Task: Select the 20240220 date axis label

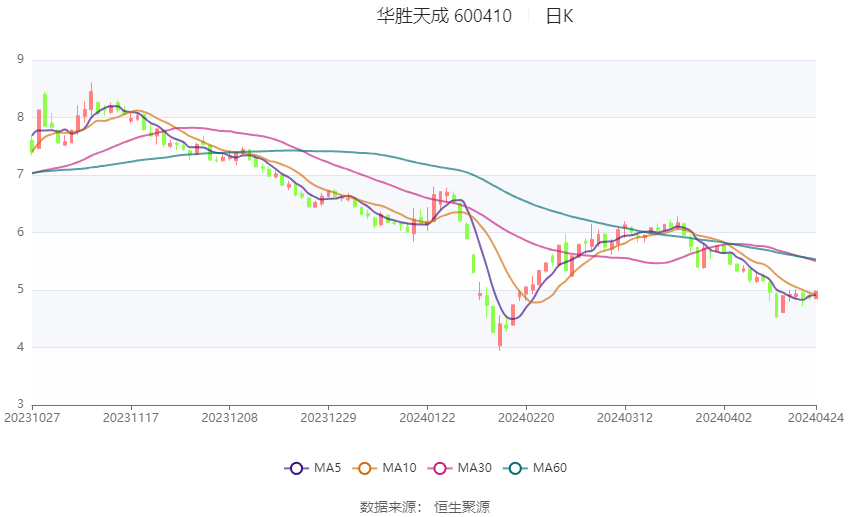Action: click(x=526, y=418)
